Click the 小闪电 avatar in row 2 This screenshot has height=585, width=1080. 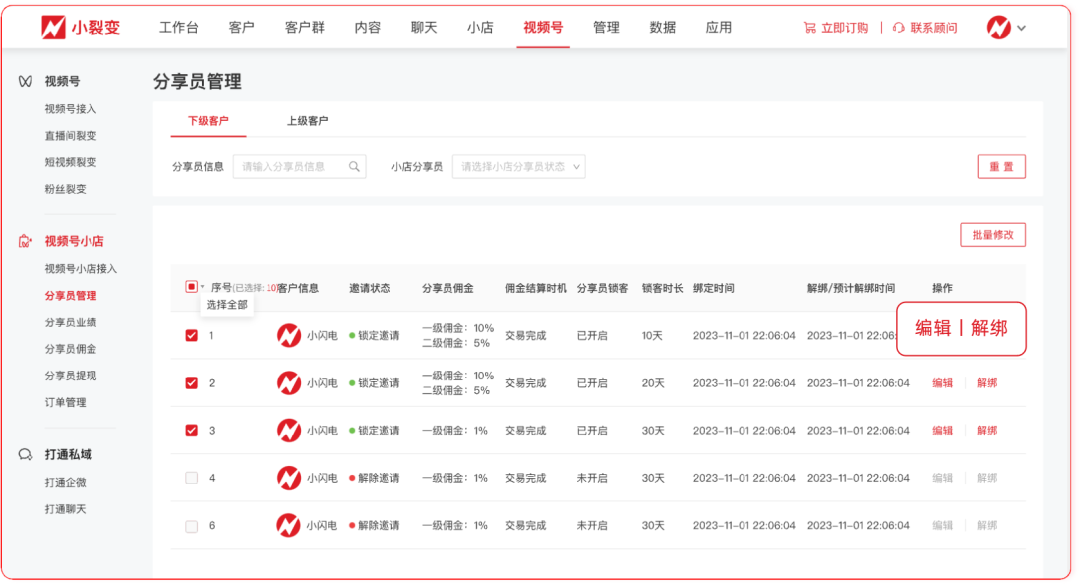(289, 380)
